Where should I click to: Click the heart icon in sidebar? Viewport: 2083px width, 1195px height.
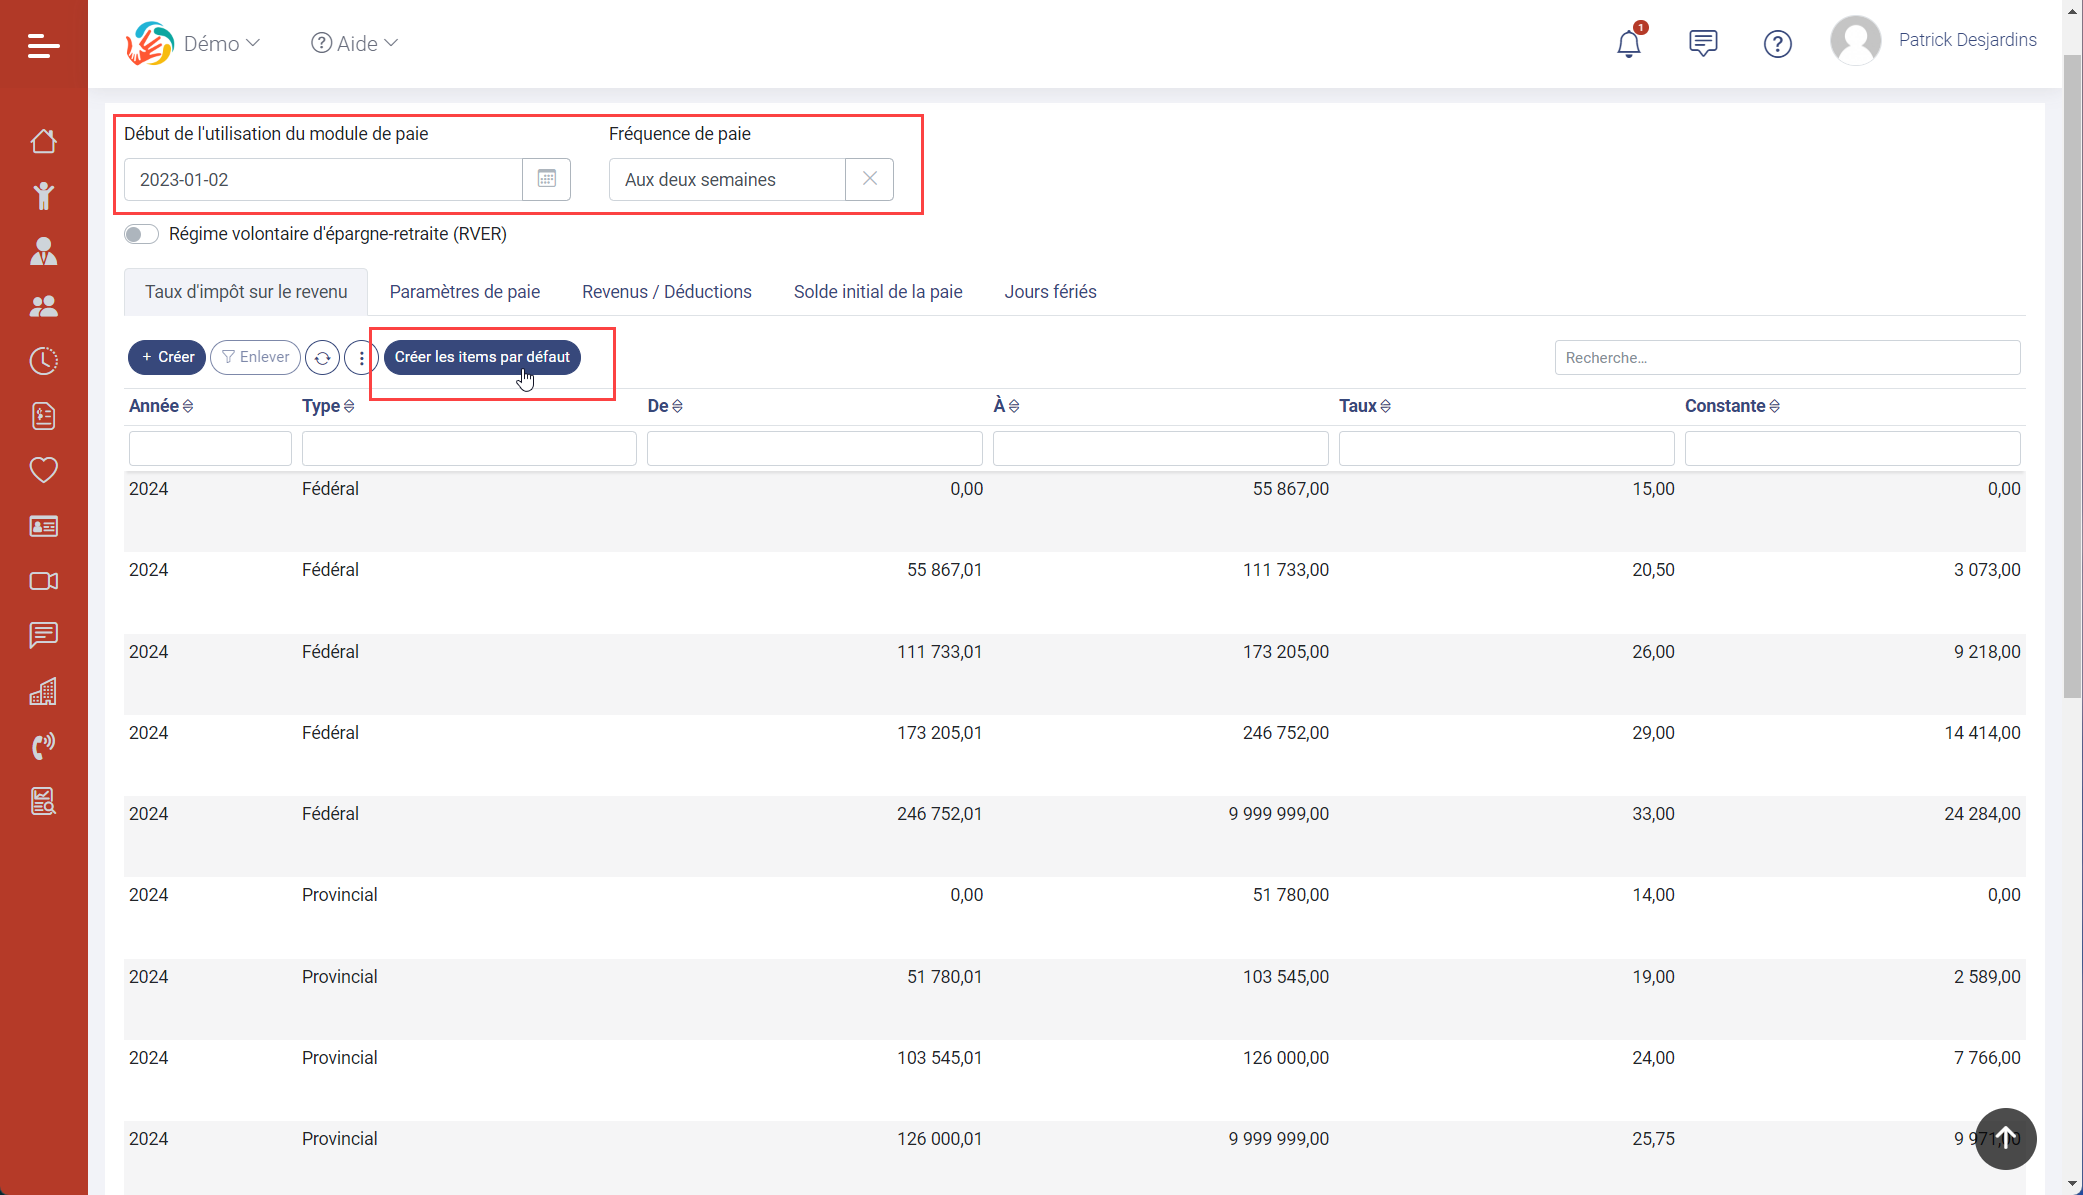pyautogui.click(x=43, y=469)
